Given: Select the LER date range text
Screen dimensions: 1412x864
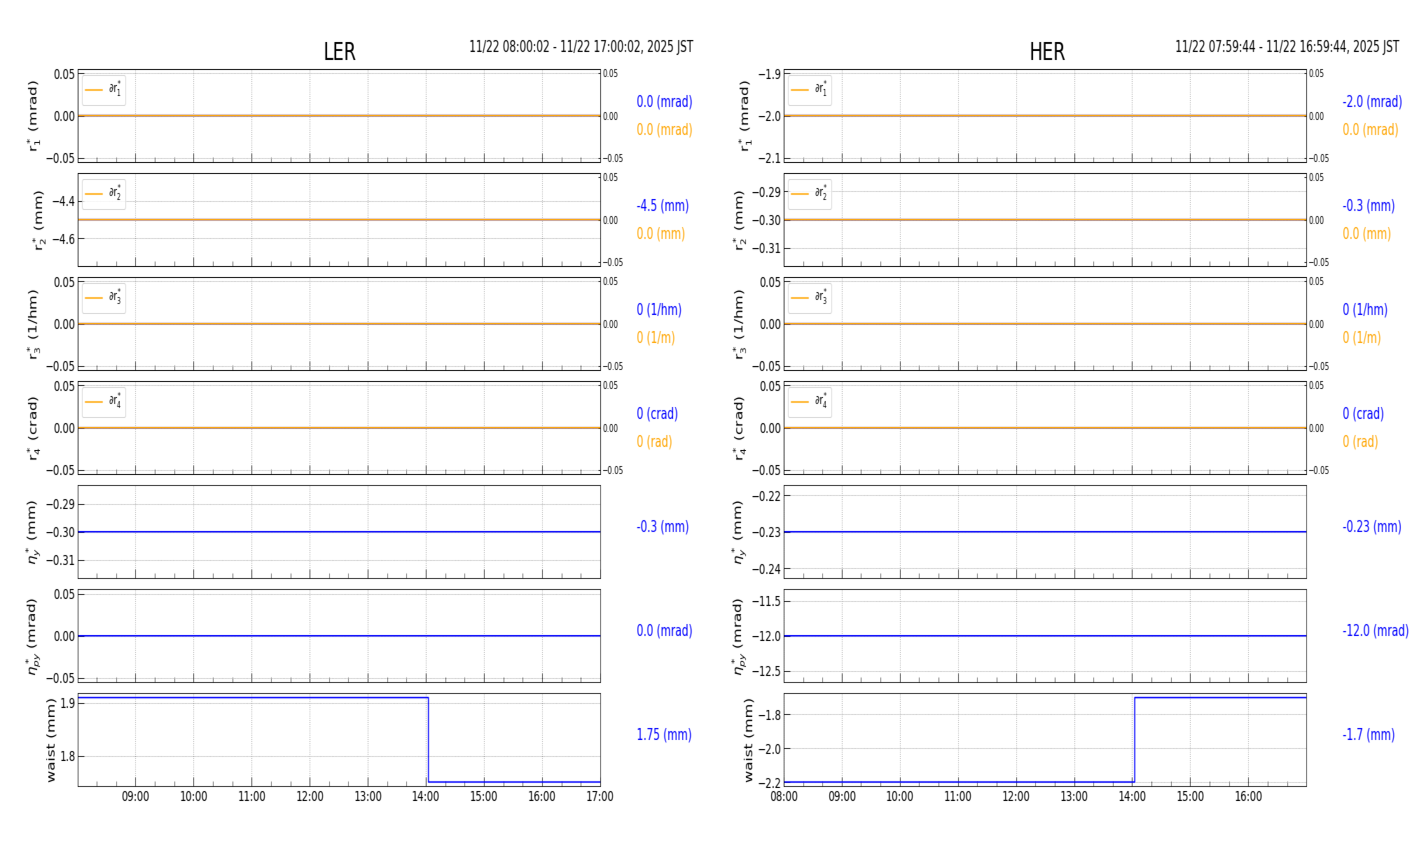Looking at the screenshot, I should [x=580, y=47].
